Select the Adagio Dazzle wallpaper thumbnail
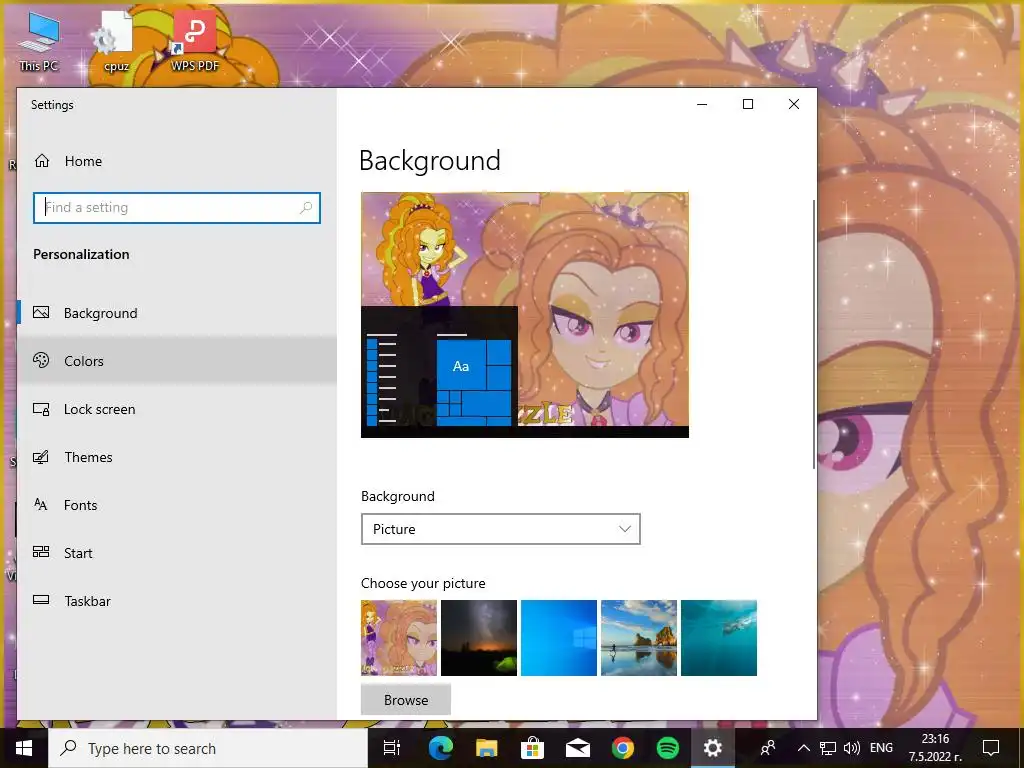 (x=398, y=638)
